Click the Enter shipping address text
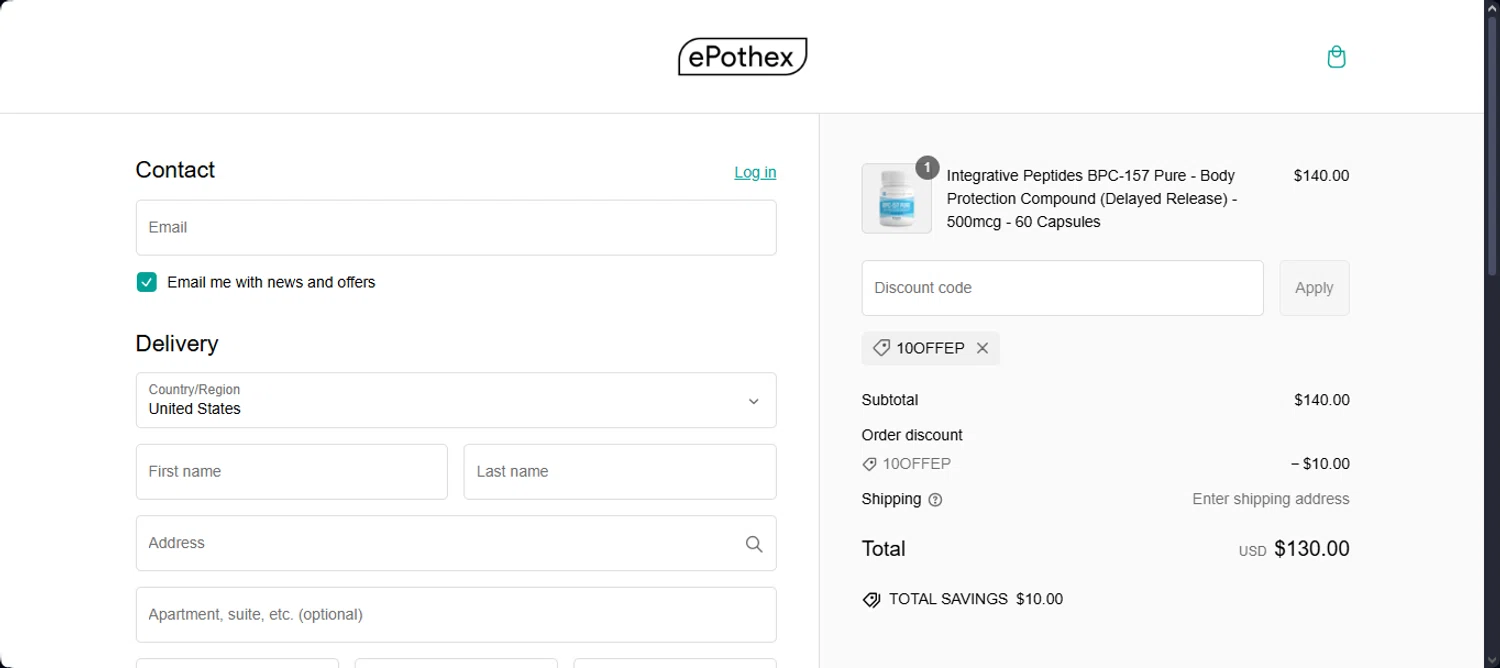 tap(1270, 499)
